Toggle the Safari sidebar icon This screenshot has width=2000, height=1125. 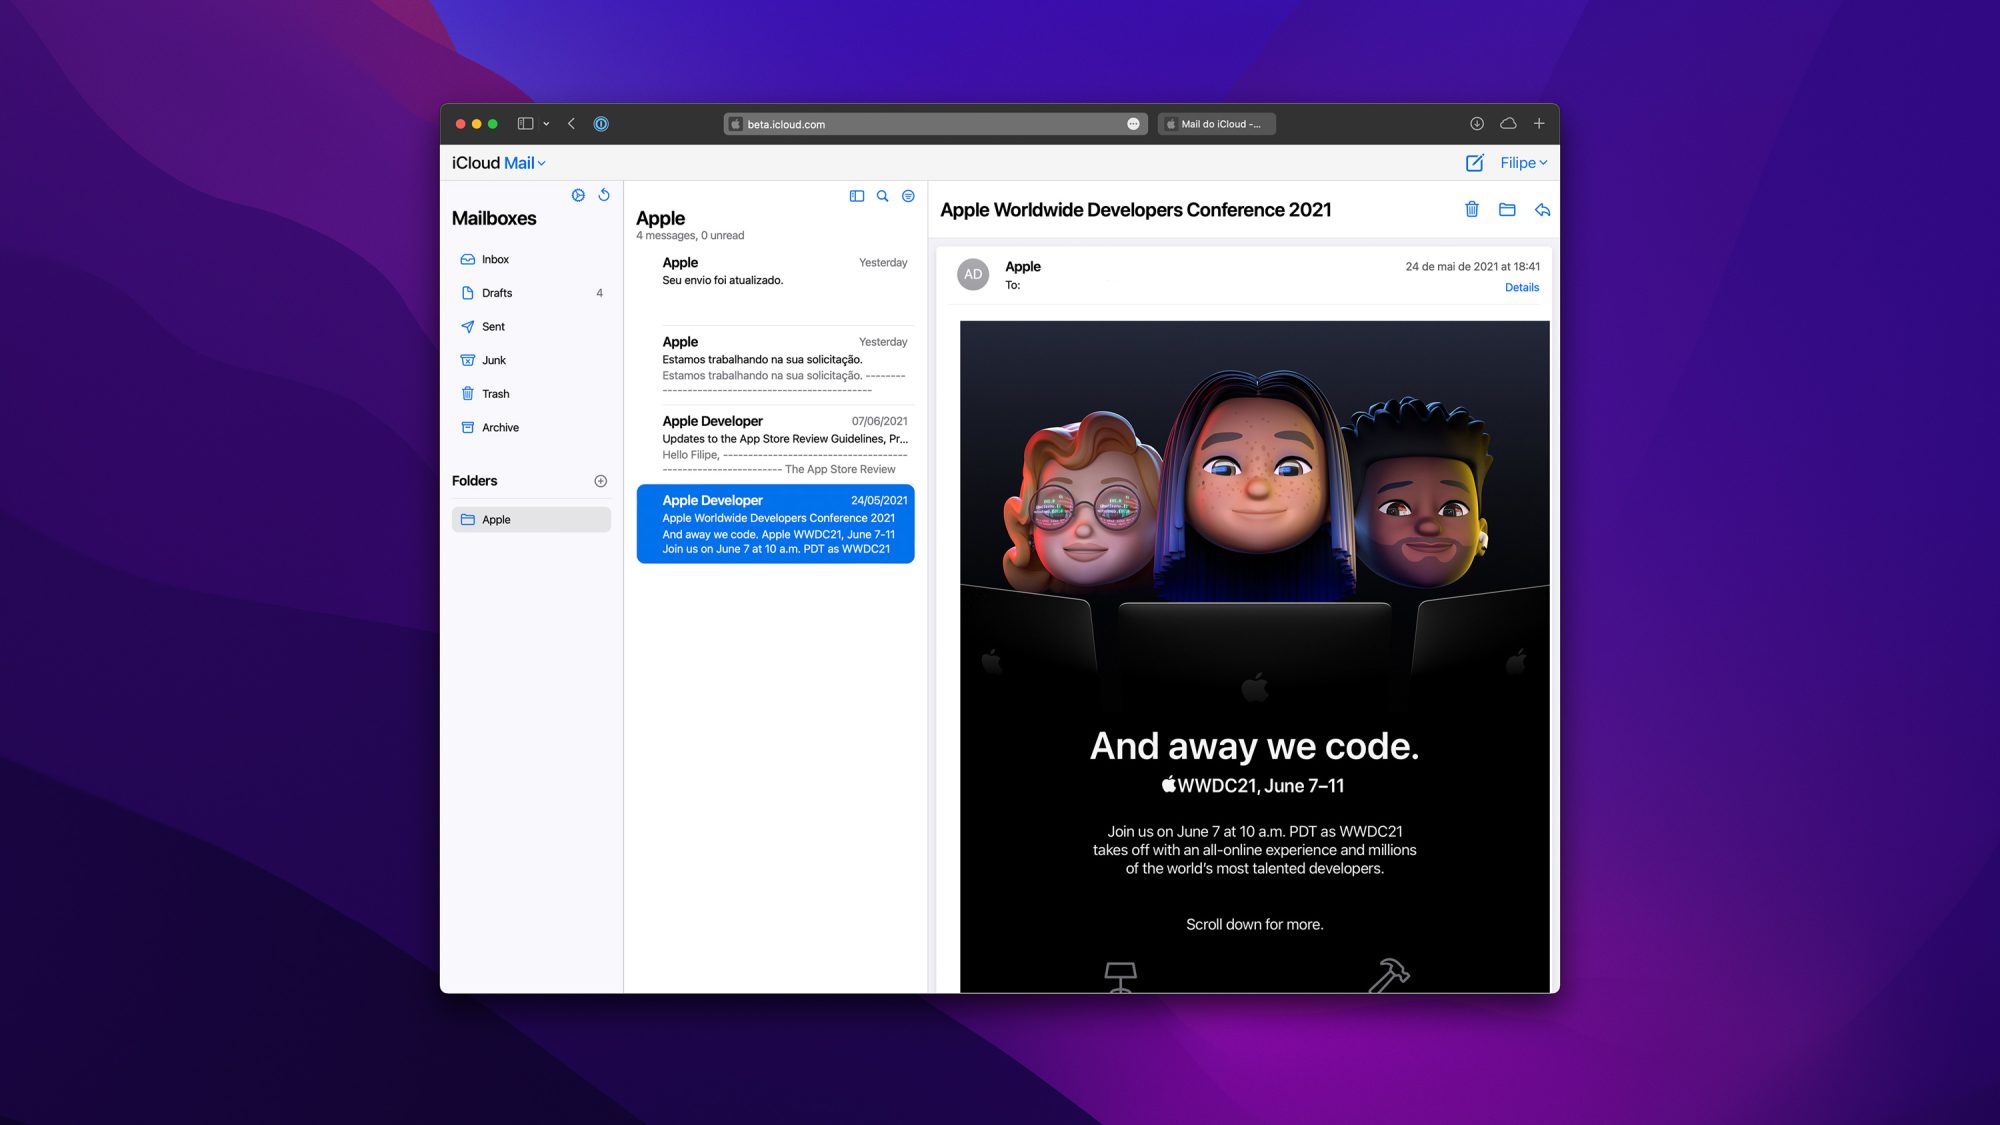coord(525,124)
